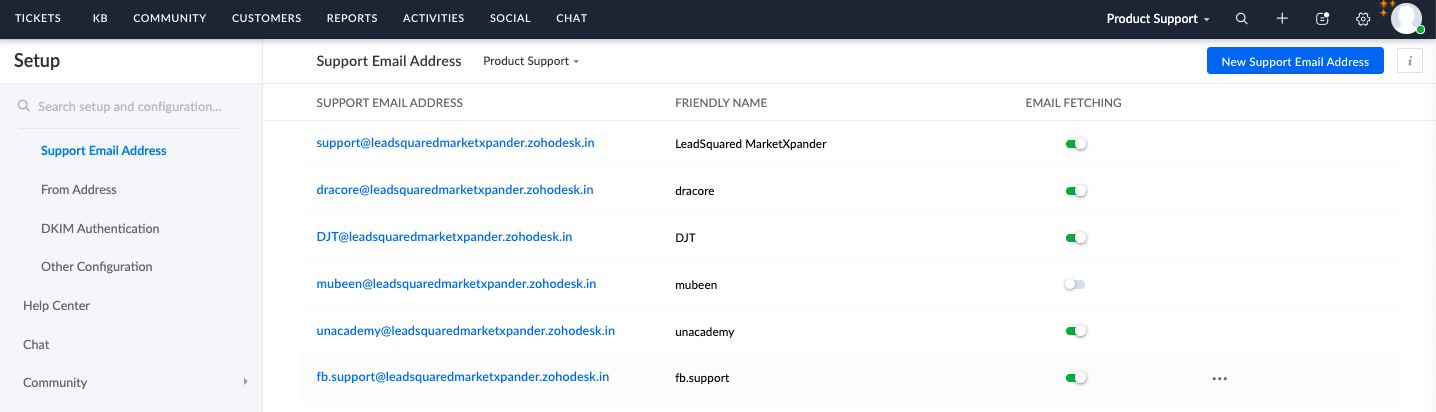
Task: Open the user profile avatar
Action: coord(1406,19)
